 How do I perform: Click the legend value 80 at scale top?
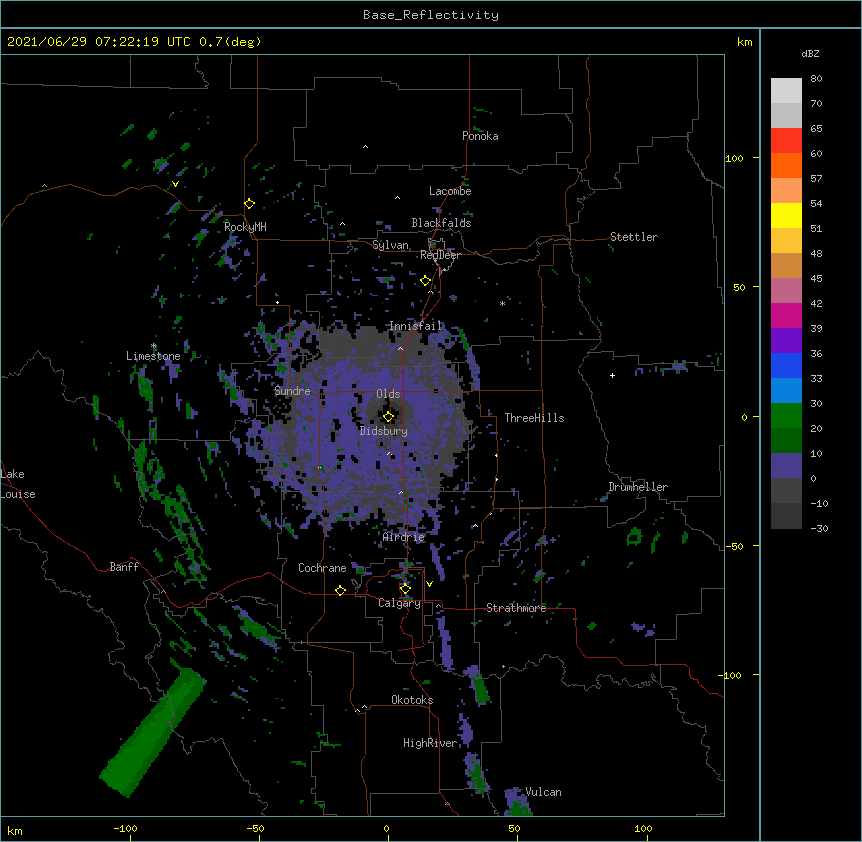816,79
